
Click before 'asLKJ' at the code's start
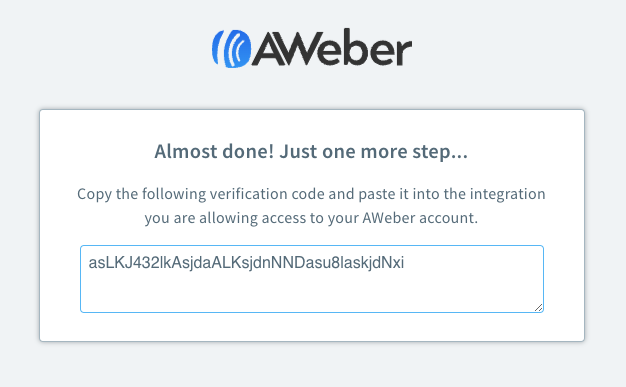coord(88,263)
